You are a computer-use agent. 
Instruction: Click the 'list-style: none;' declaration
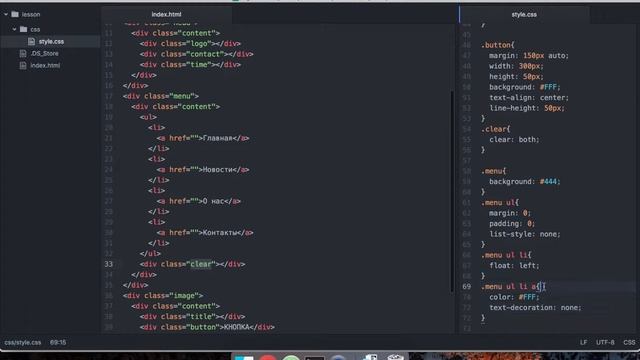[x=525, y=234]
